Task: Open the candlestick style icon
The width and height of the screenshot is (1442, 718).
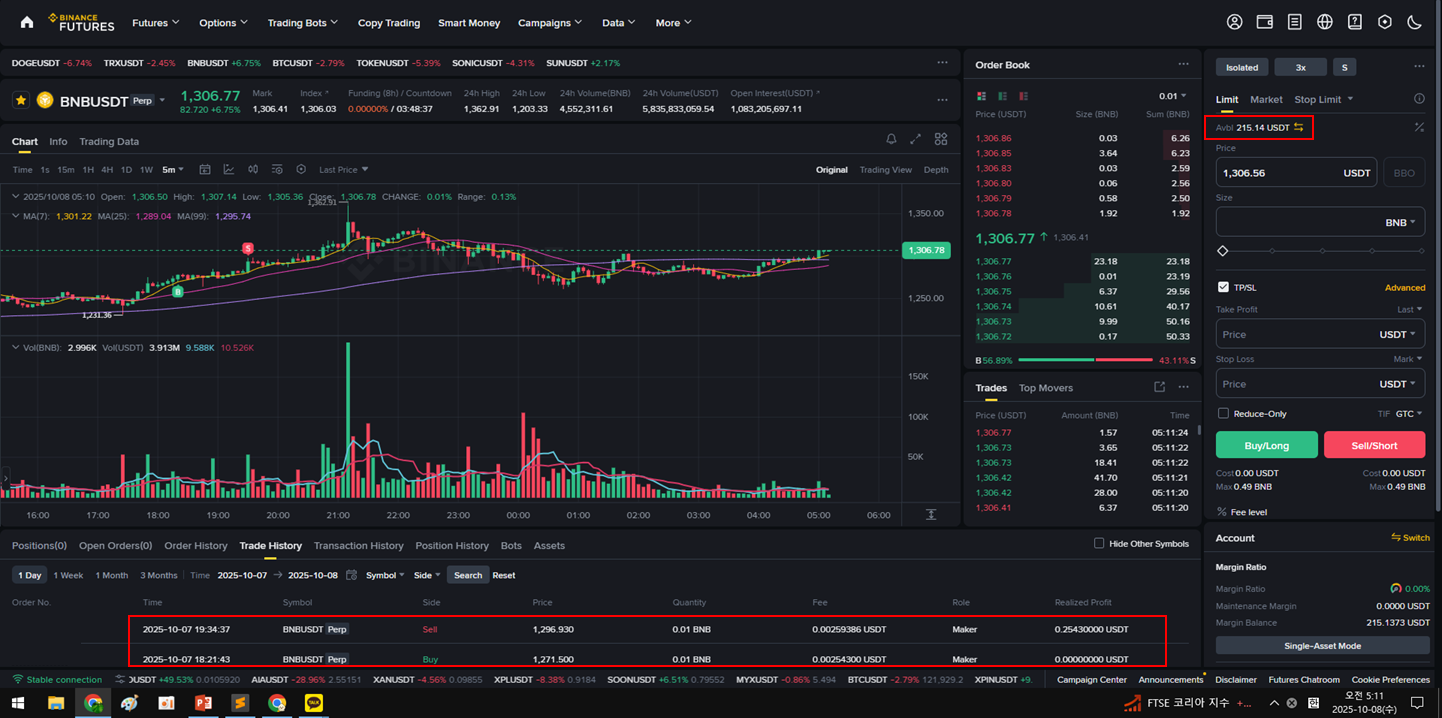Action: point(253,169)
